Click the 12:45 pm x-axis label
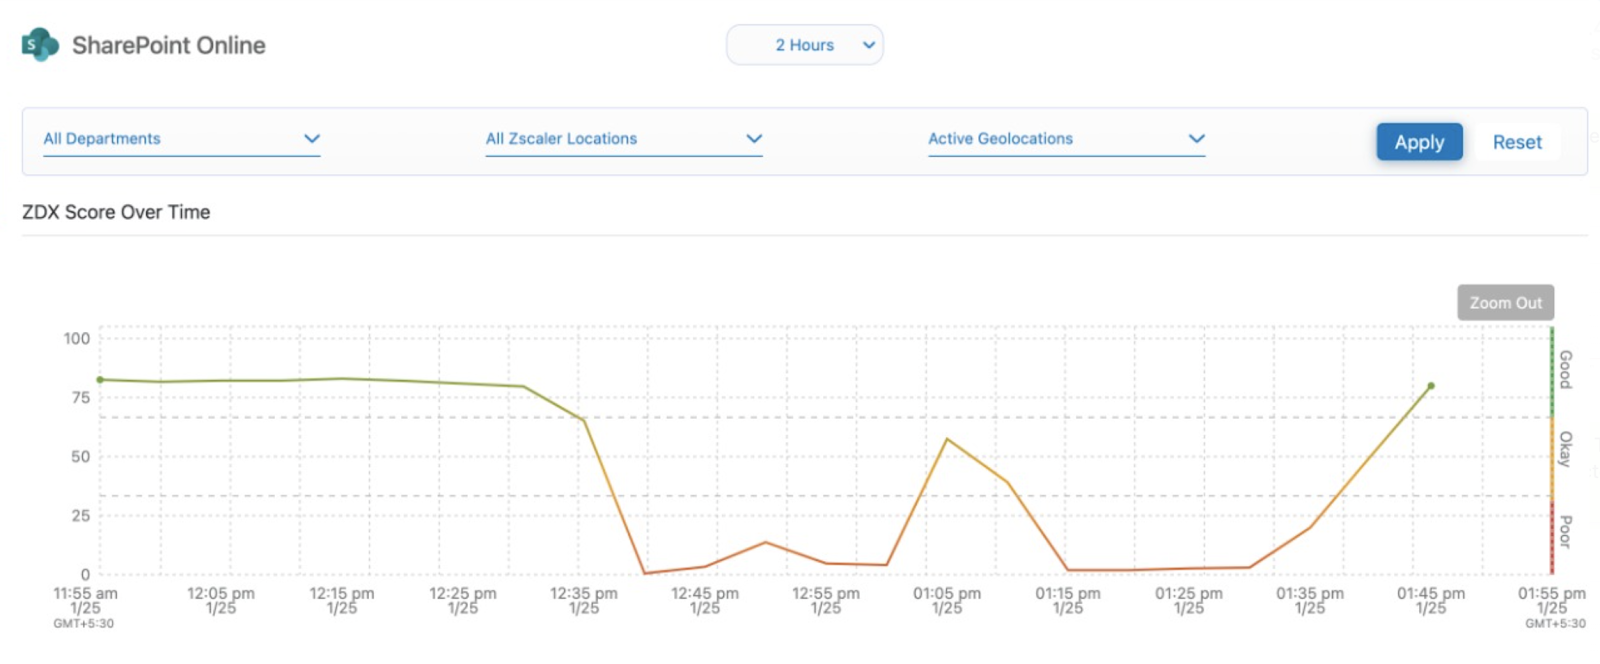1600x664 pixels. (705, 600)
